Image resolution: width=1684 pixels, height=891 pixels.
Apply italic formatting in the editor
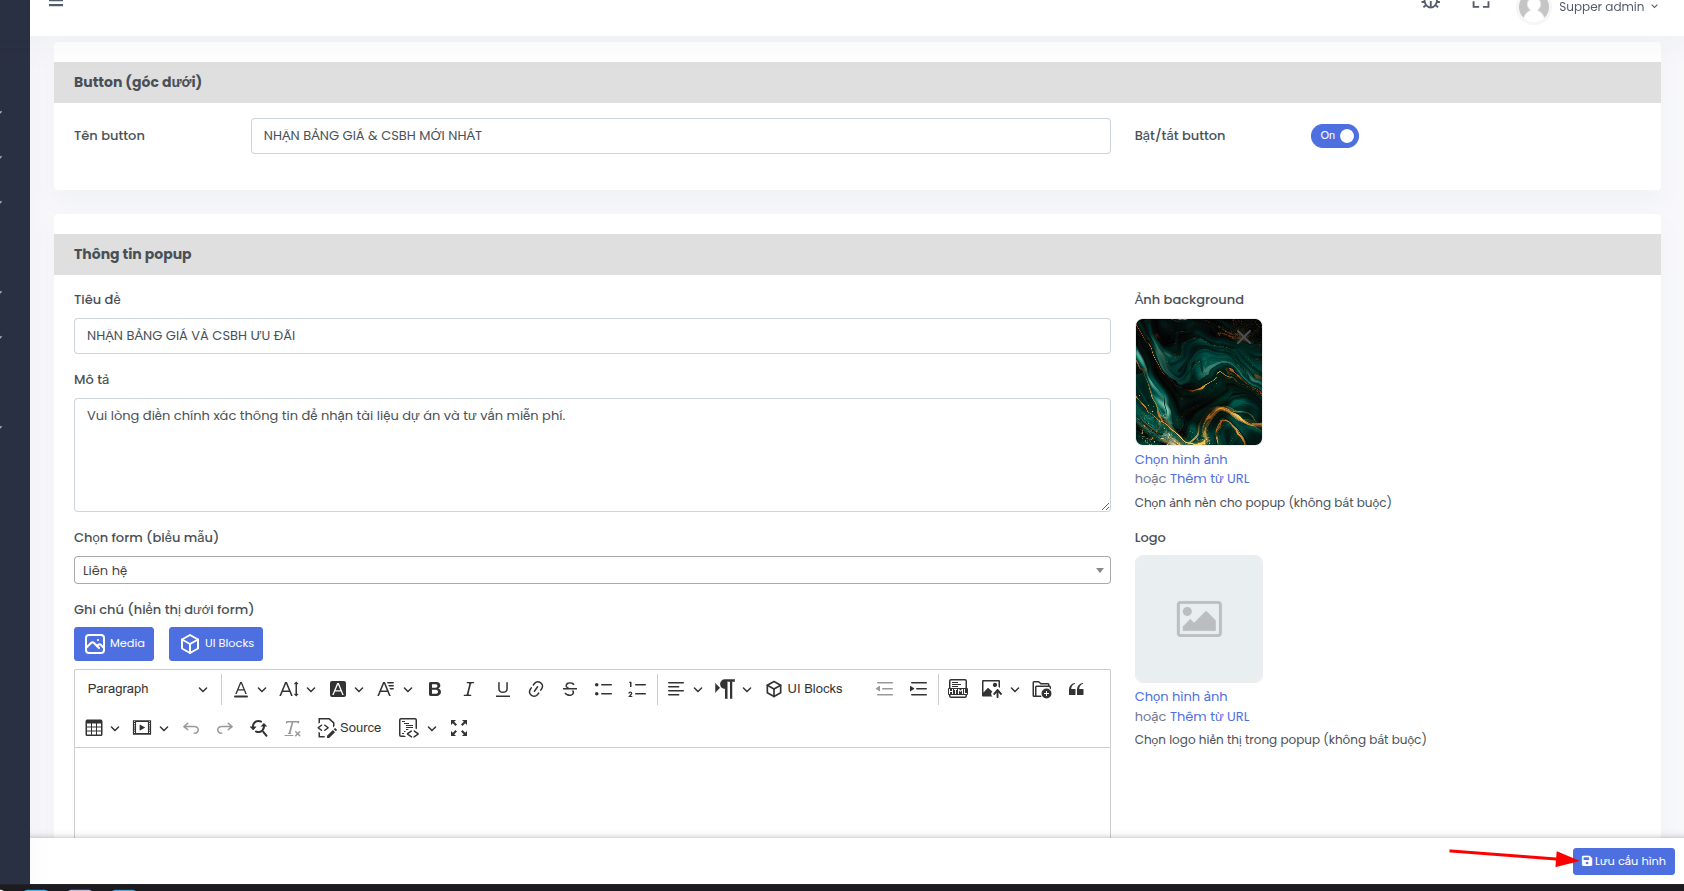(468, 689)
